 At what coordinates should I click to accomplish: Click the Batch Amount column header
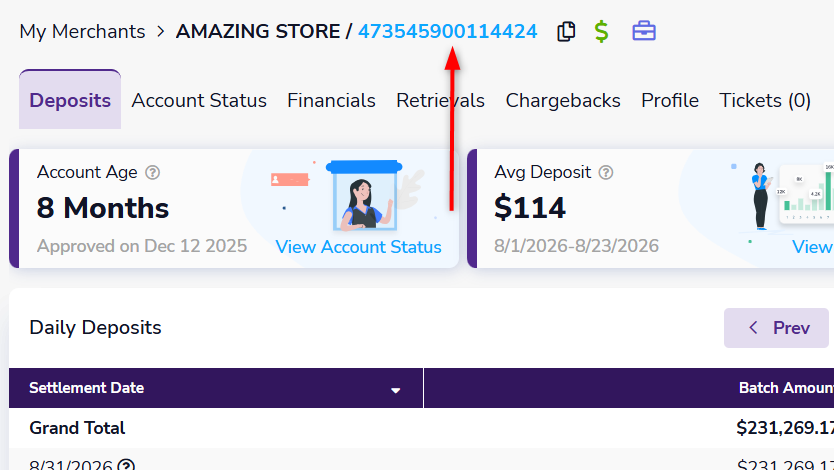coord(786,388)
